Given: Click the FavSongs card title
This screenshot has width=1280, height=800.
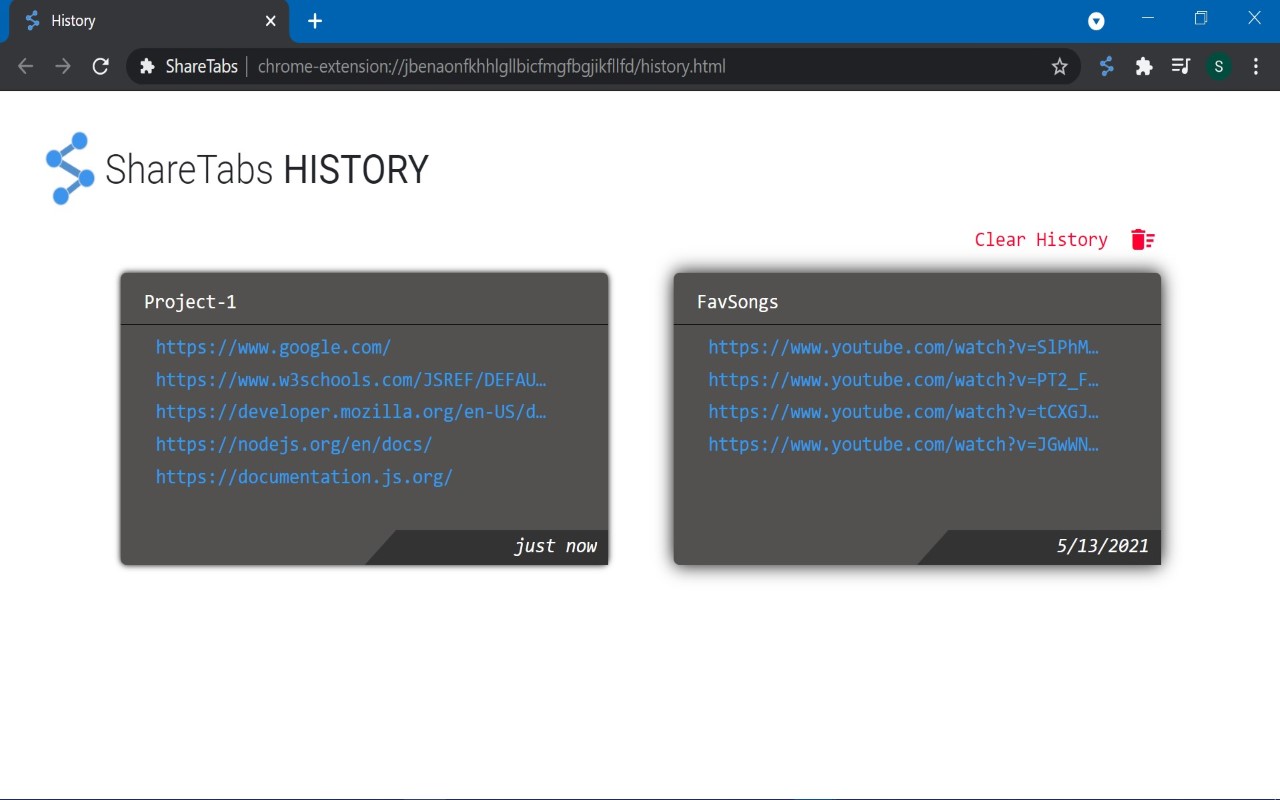Looking at the screenshot, I should [737, 301].
